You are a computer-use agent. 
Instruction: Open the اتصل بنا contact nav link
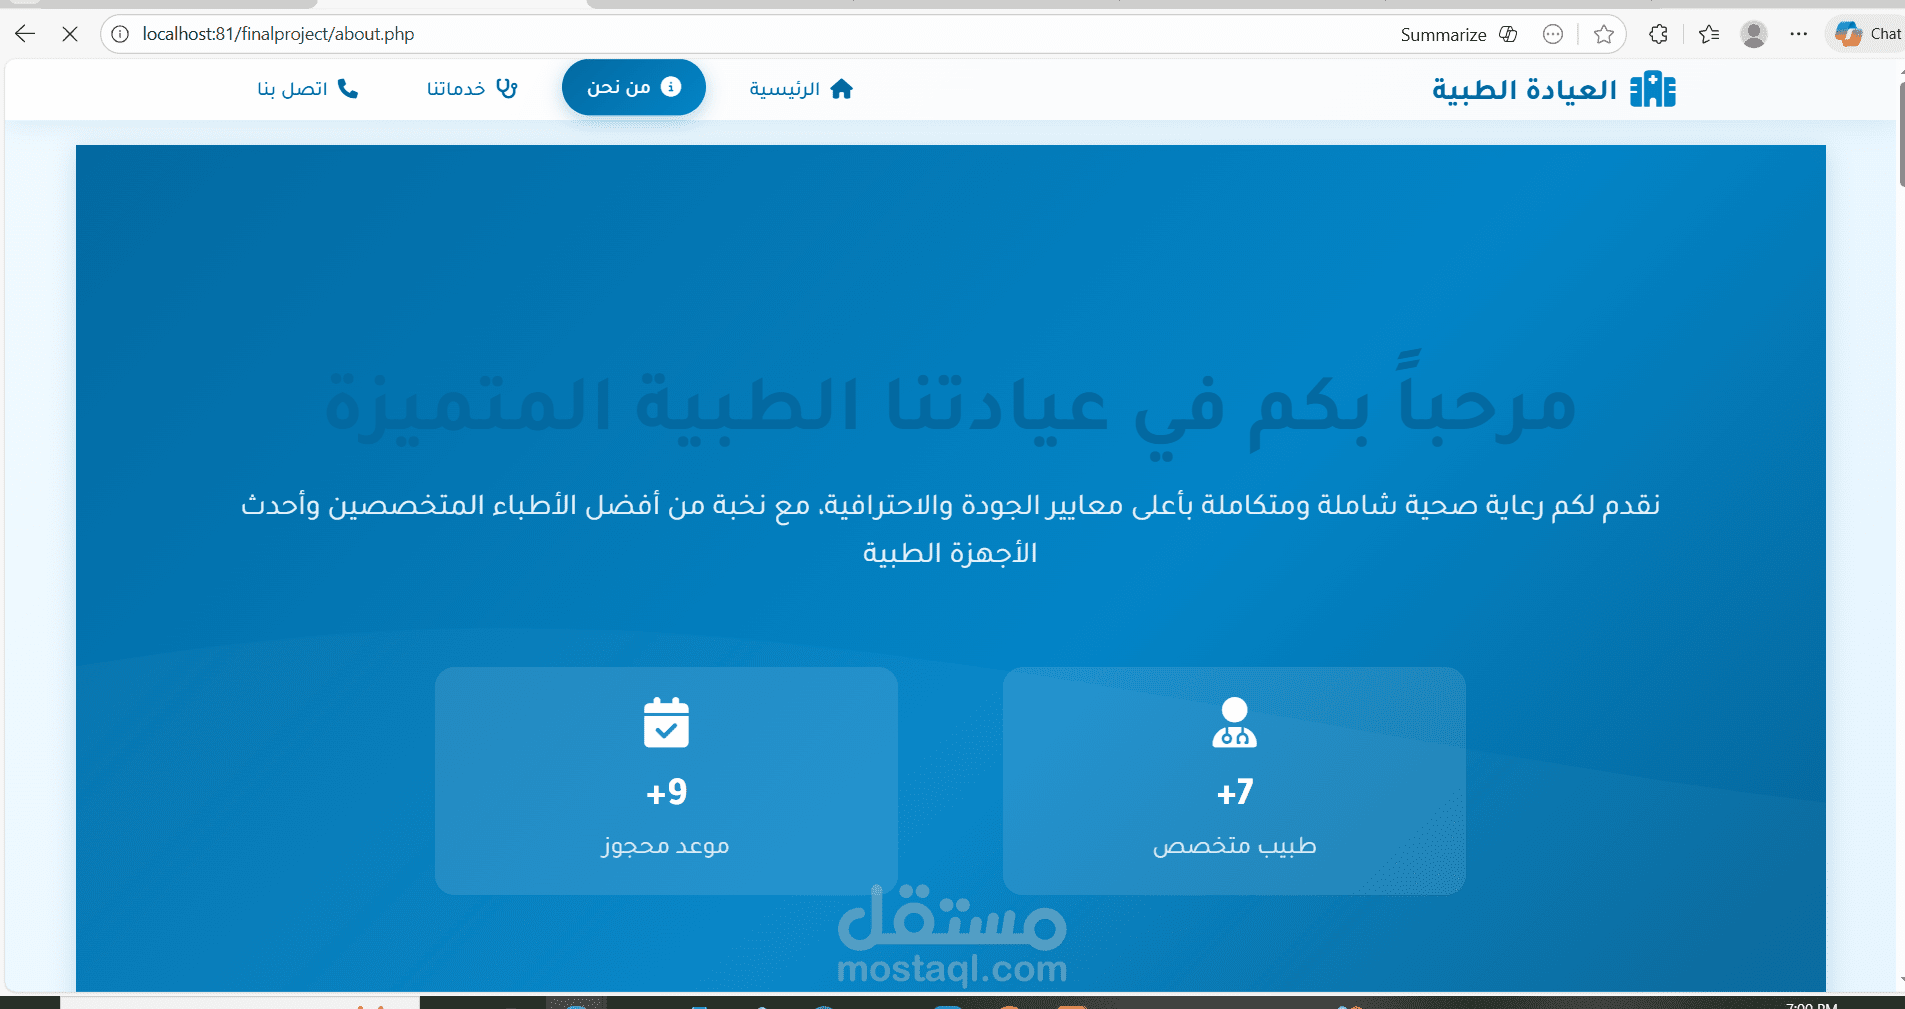(x=308, y=89)
